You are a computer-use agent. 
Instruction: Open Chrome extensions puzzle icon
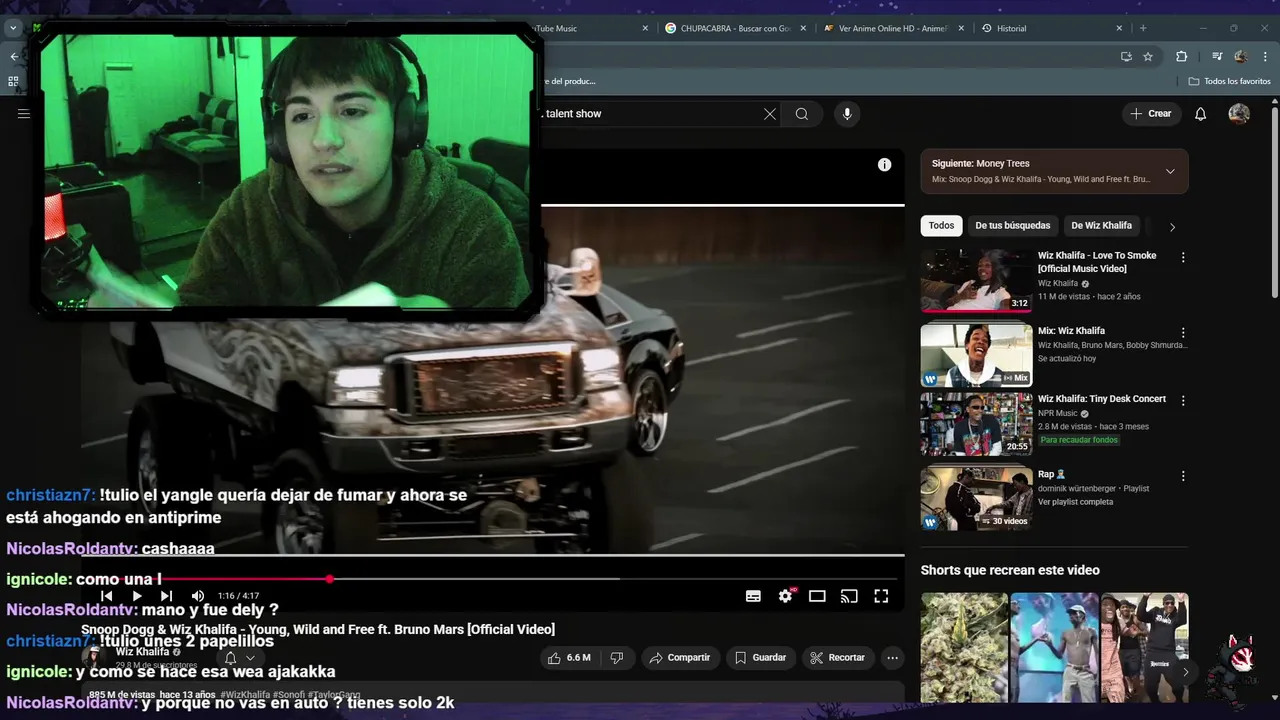point(1181,57)
